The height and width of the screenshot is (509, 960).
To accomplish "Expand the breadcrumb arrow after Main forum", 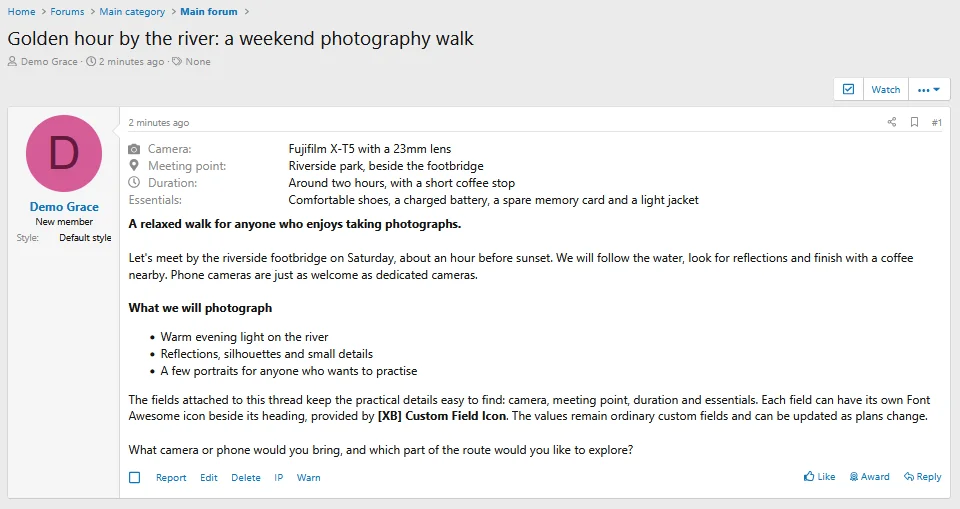I will pos(247,12).
